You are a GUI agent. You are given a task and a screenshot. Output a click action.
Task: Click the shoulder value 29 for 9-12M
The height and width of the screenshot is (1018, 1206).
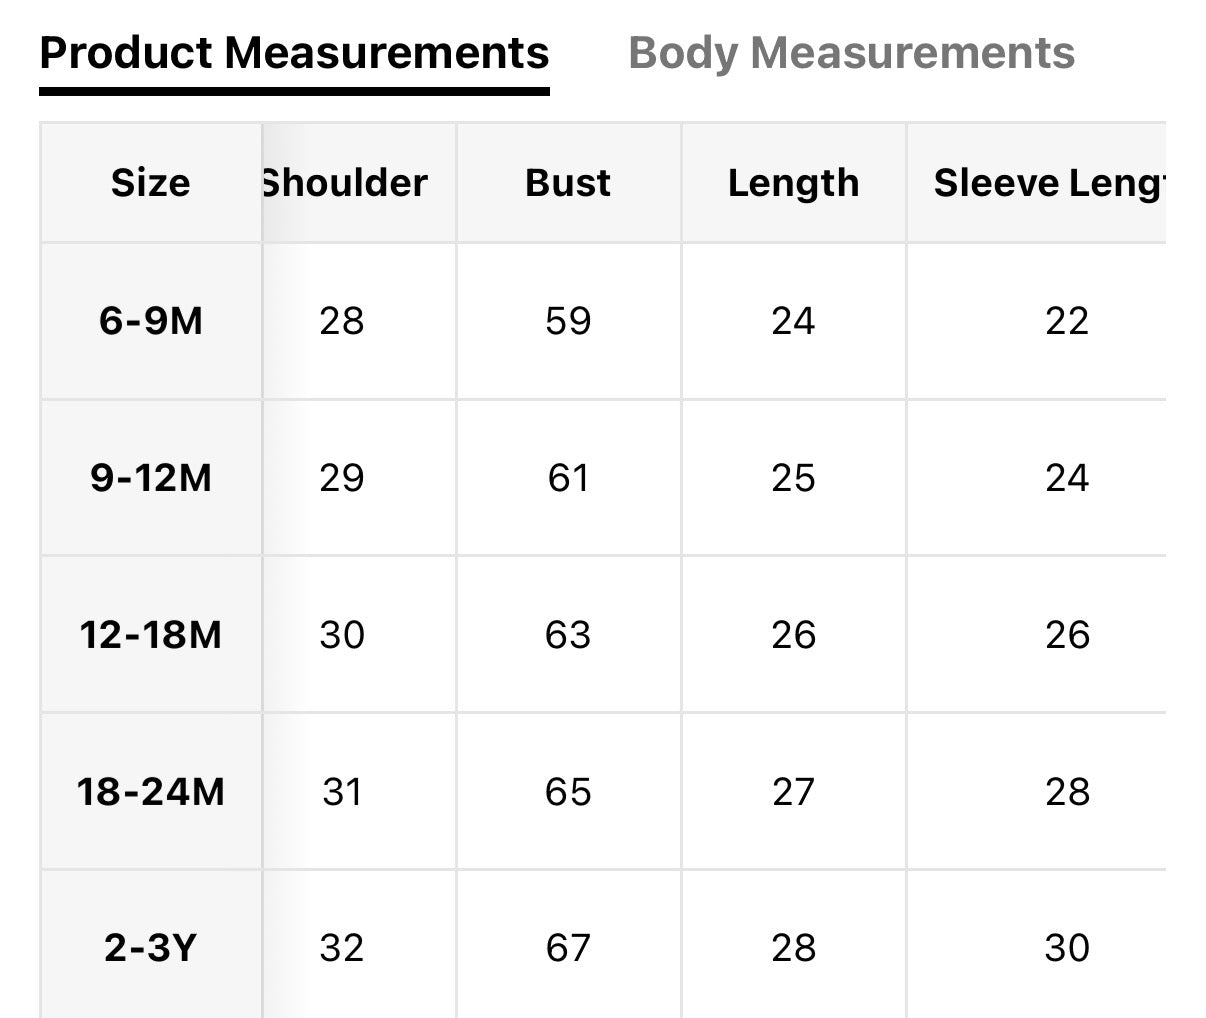(342, 478)
